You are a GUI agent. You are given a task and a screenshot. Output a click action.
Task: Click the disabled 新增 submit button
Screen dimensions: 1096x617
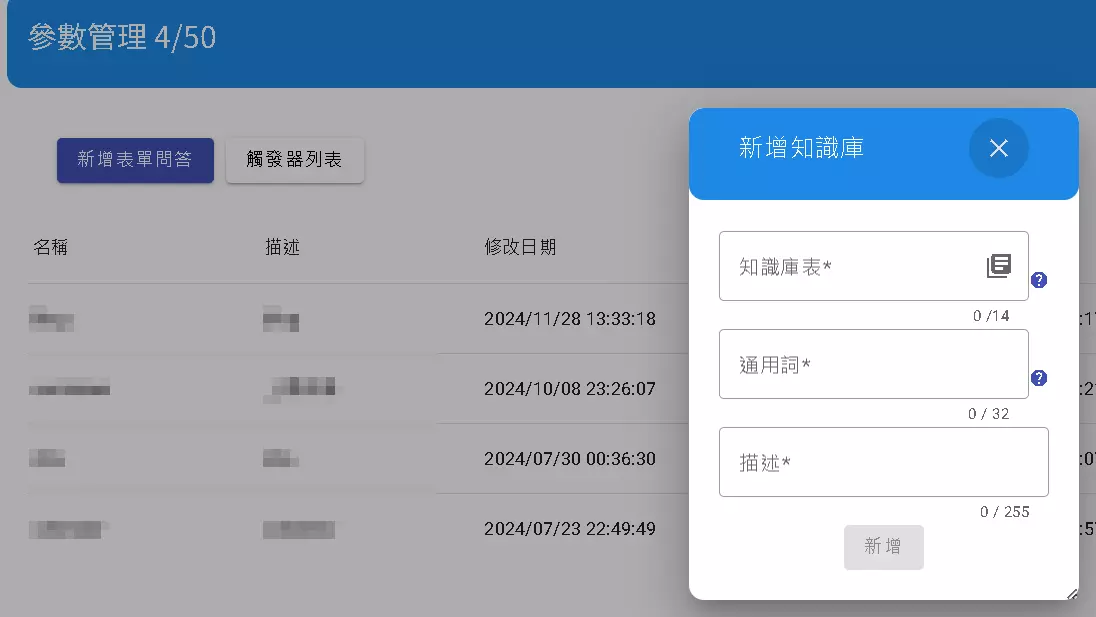(883, 547)
